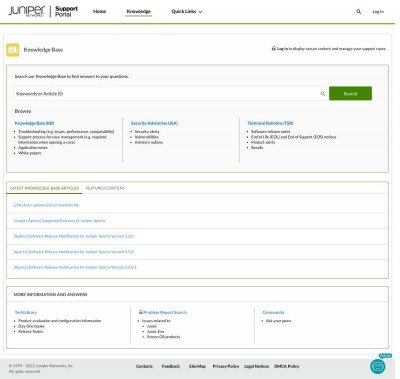Open the Privacy Policy footer link
This screenshot has width=400, height=379.
coord(226,366)
